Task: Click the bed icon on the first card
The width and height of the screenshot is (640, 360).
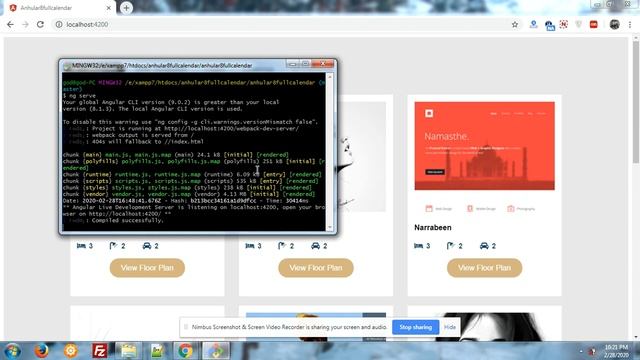Action: coord(81,246)
